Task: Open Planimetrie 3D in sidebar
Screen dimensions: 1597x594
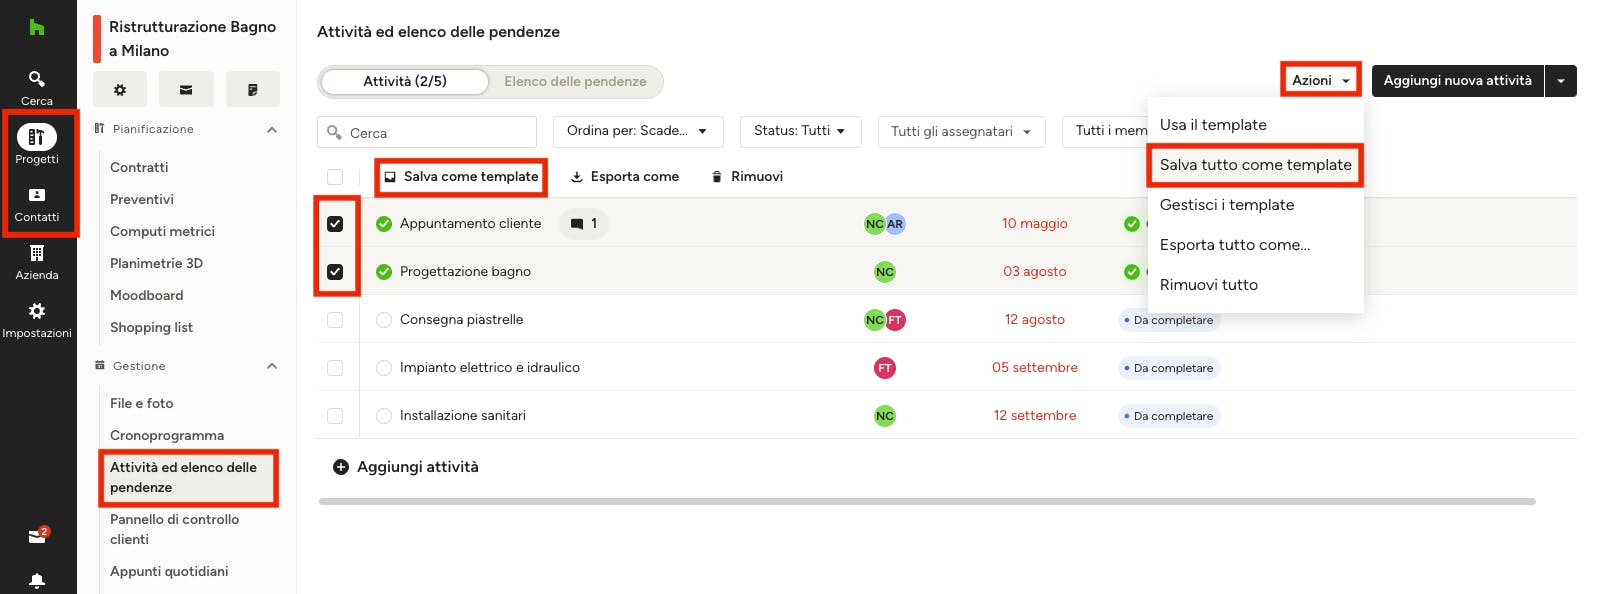Action: coord(156,263)
